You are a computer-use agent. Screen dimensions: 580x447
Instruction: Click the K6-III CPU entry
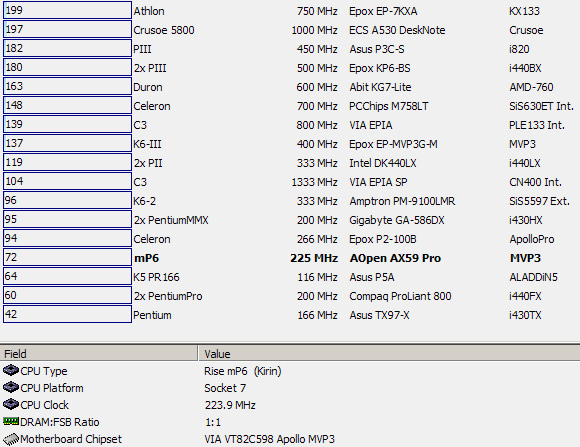(147, 144)
